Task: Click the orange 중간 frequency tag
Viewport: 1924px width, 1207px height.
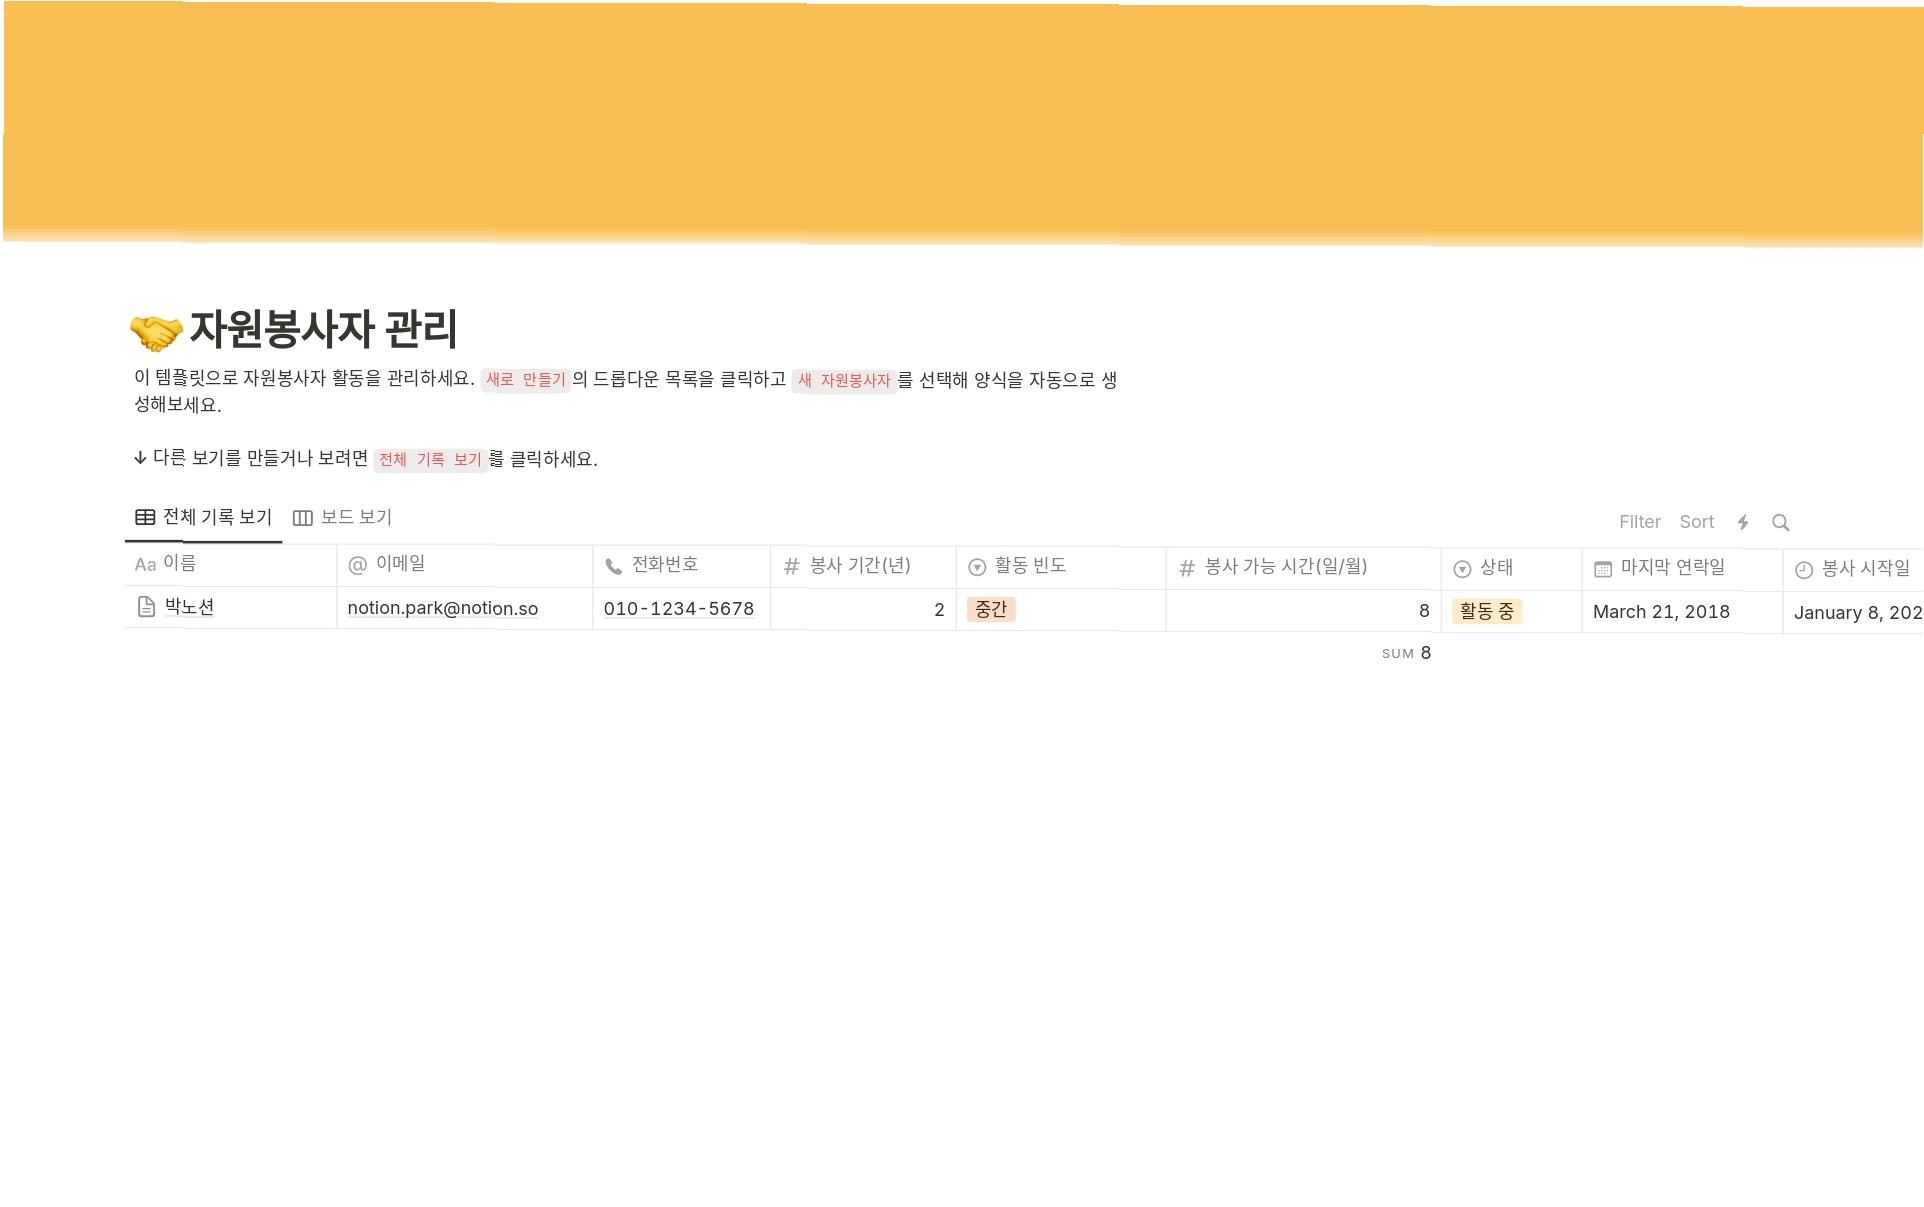Action: [990, 610]
